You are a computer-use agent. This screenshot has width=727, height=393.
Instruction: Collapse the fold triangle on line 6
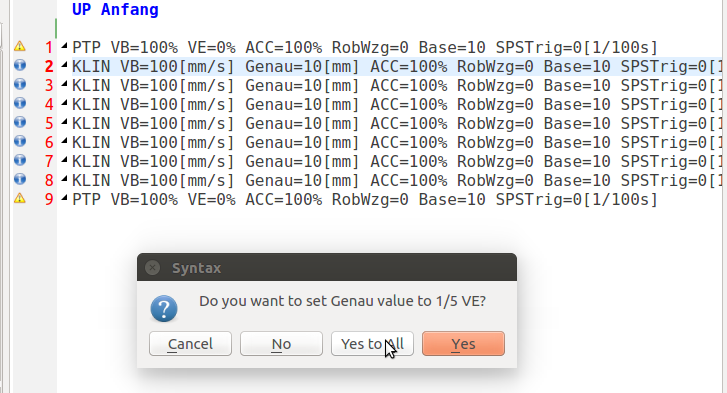point(64,140)
